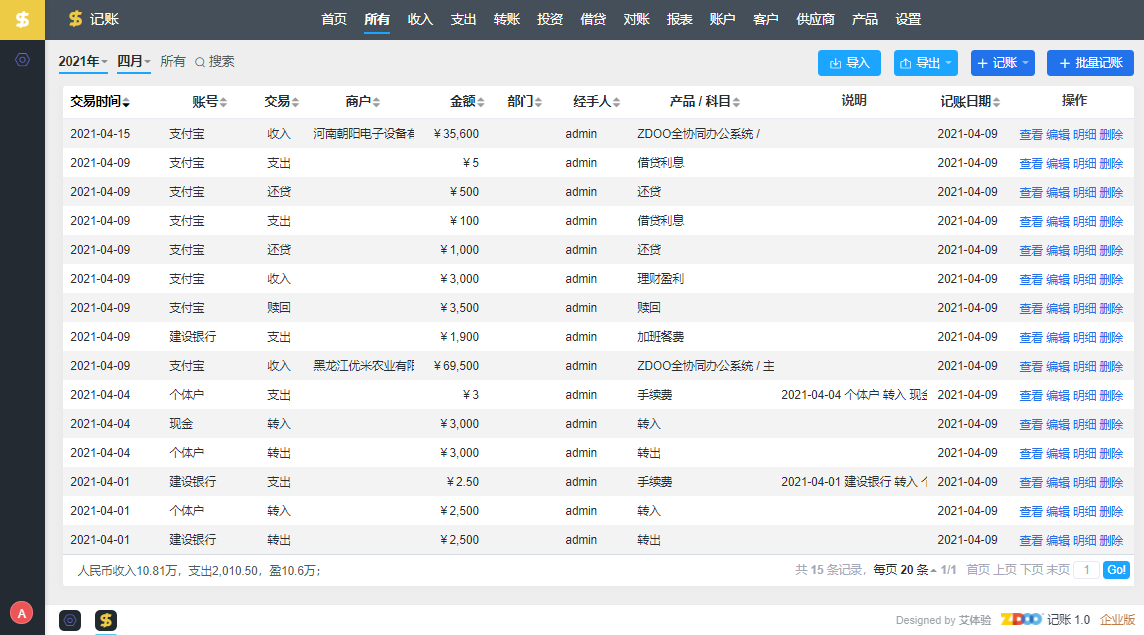Click the search magnifier icon

200,62
